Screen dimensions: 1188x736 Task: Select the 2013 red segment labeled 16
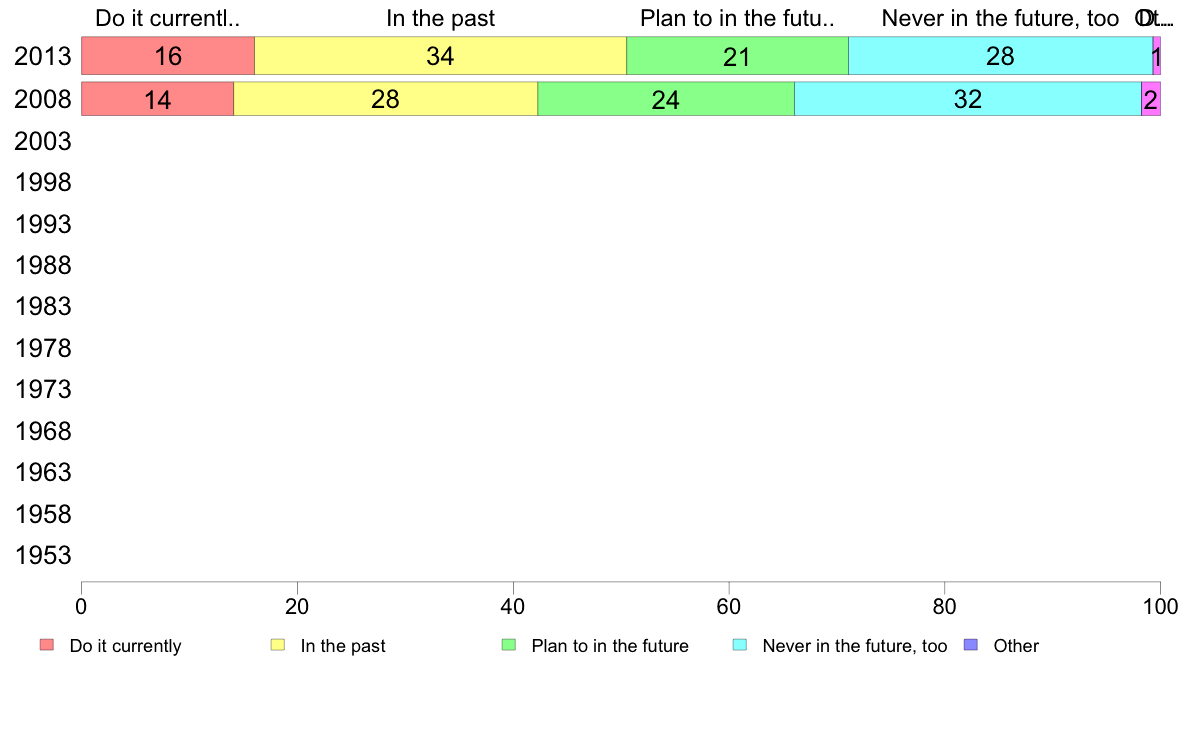(x=168, y=55)
